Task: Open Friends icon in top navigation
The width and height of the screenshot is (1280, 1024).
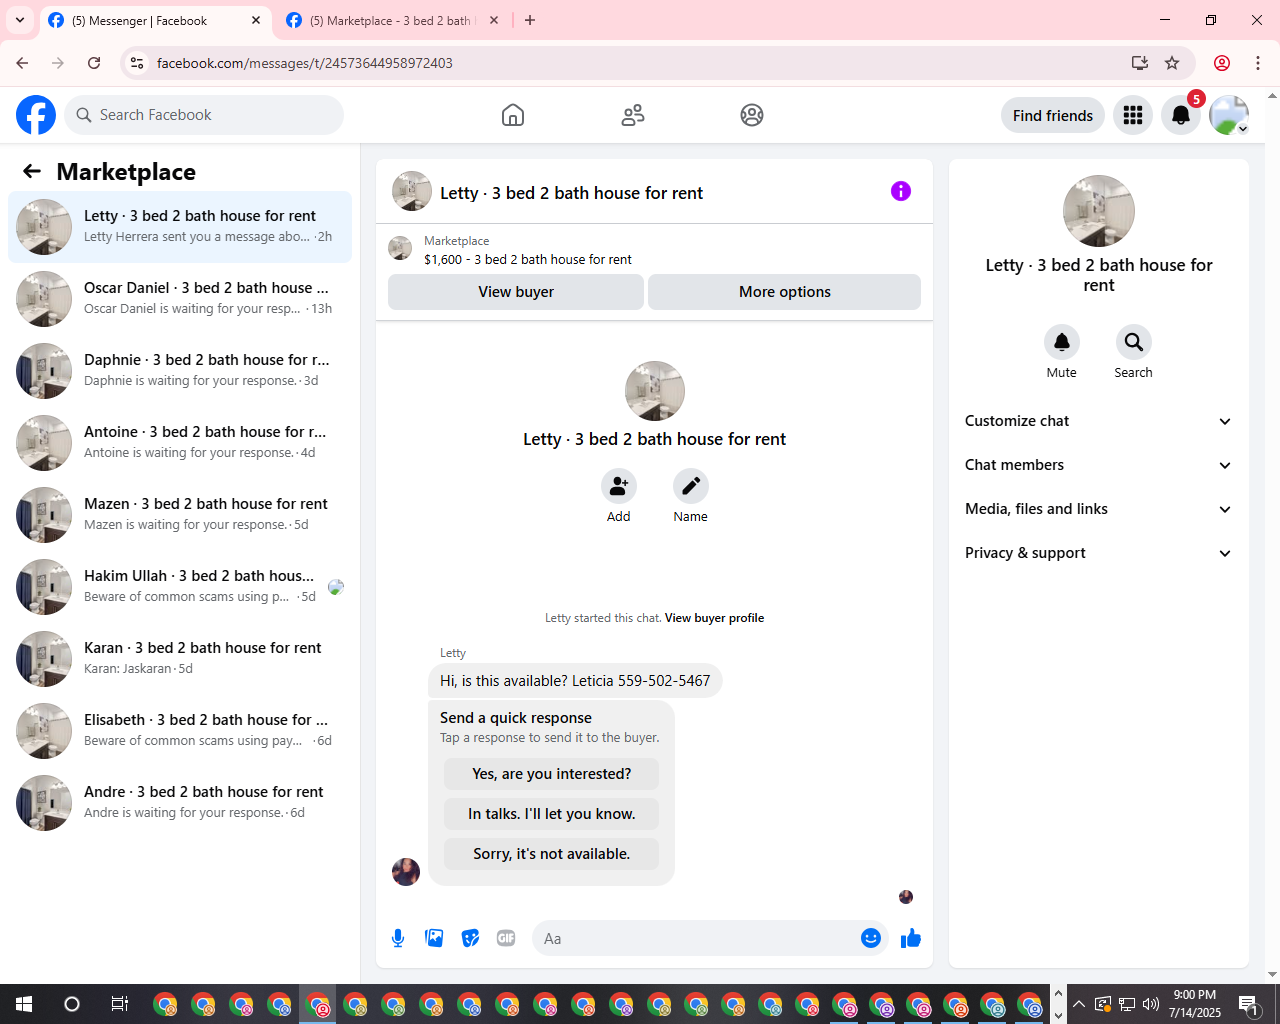Action: [633, 115]
